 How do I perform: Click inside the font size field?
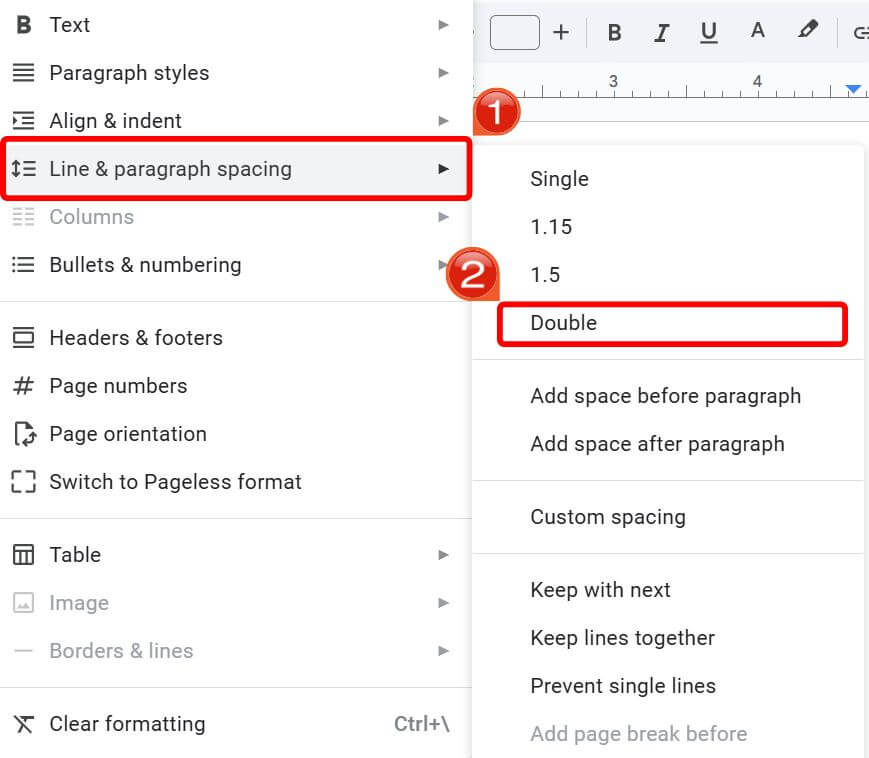click(514, 32)
